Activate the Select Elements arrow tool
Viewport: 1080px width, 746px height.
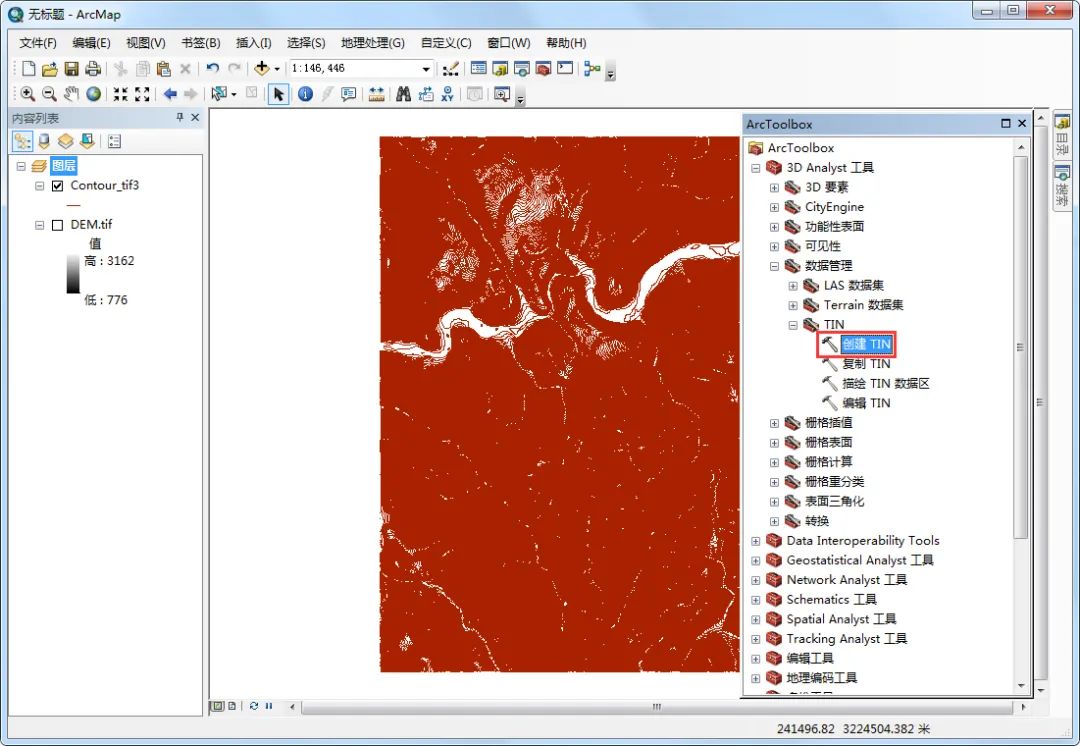click(x=278, y=94)
